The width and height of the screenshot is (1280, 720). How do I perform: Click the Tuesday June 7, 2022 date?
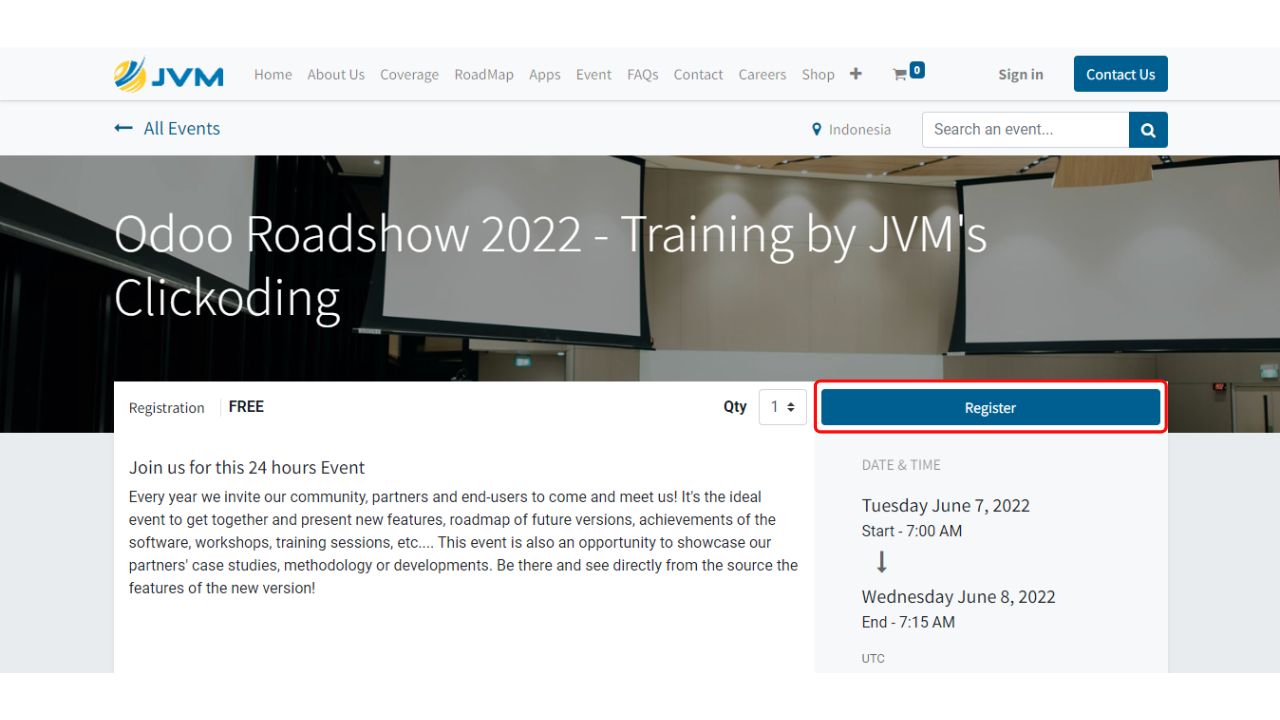(x=946, y=505)
